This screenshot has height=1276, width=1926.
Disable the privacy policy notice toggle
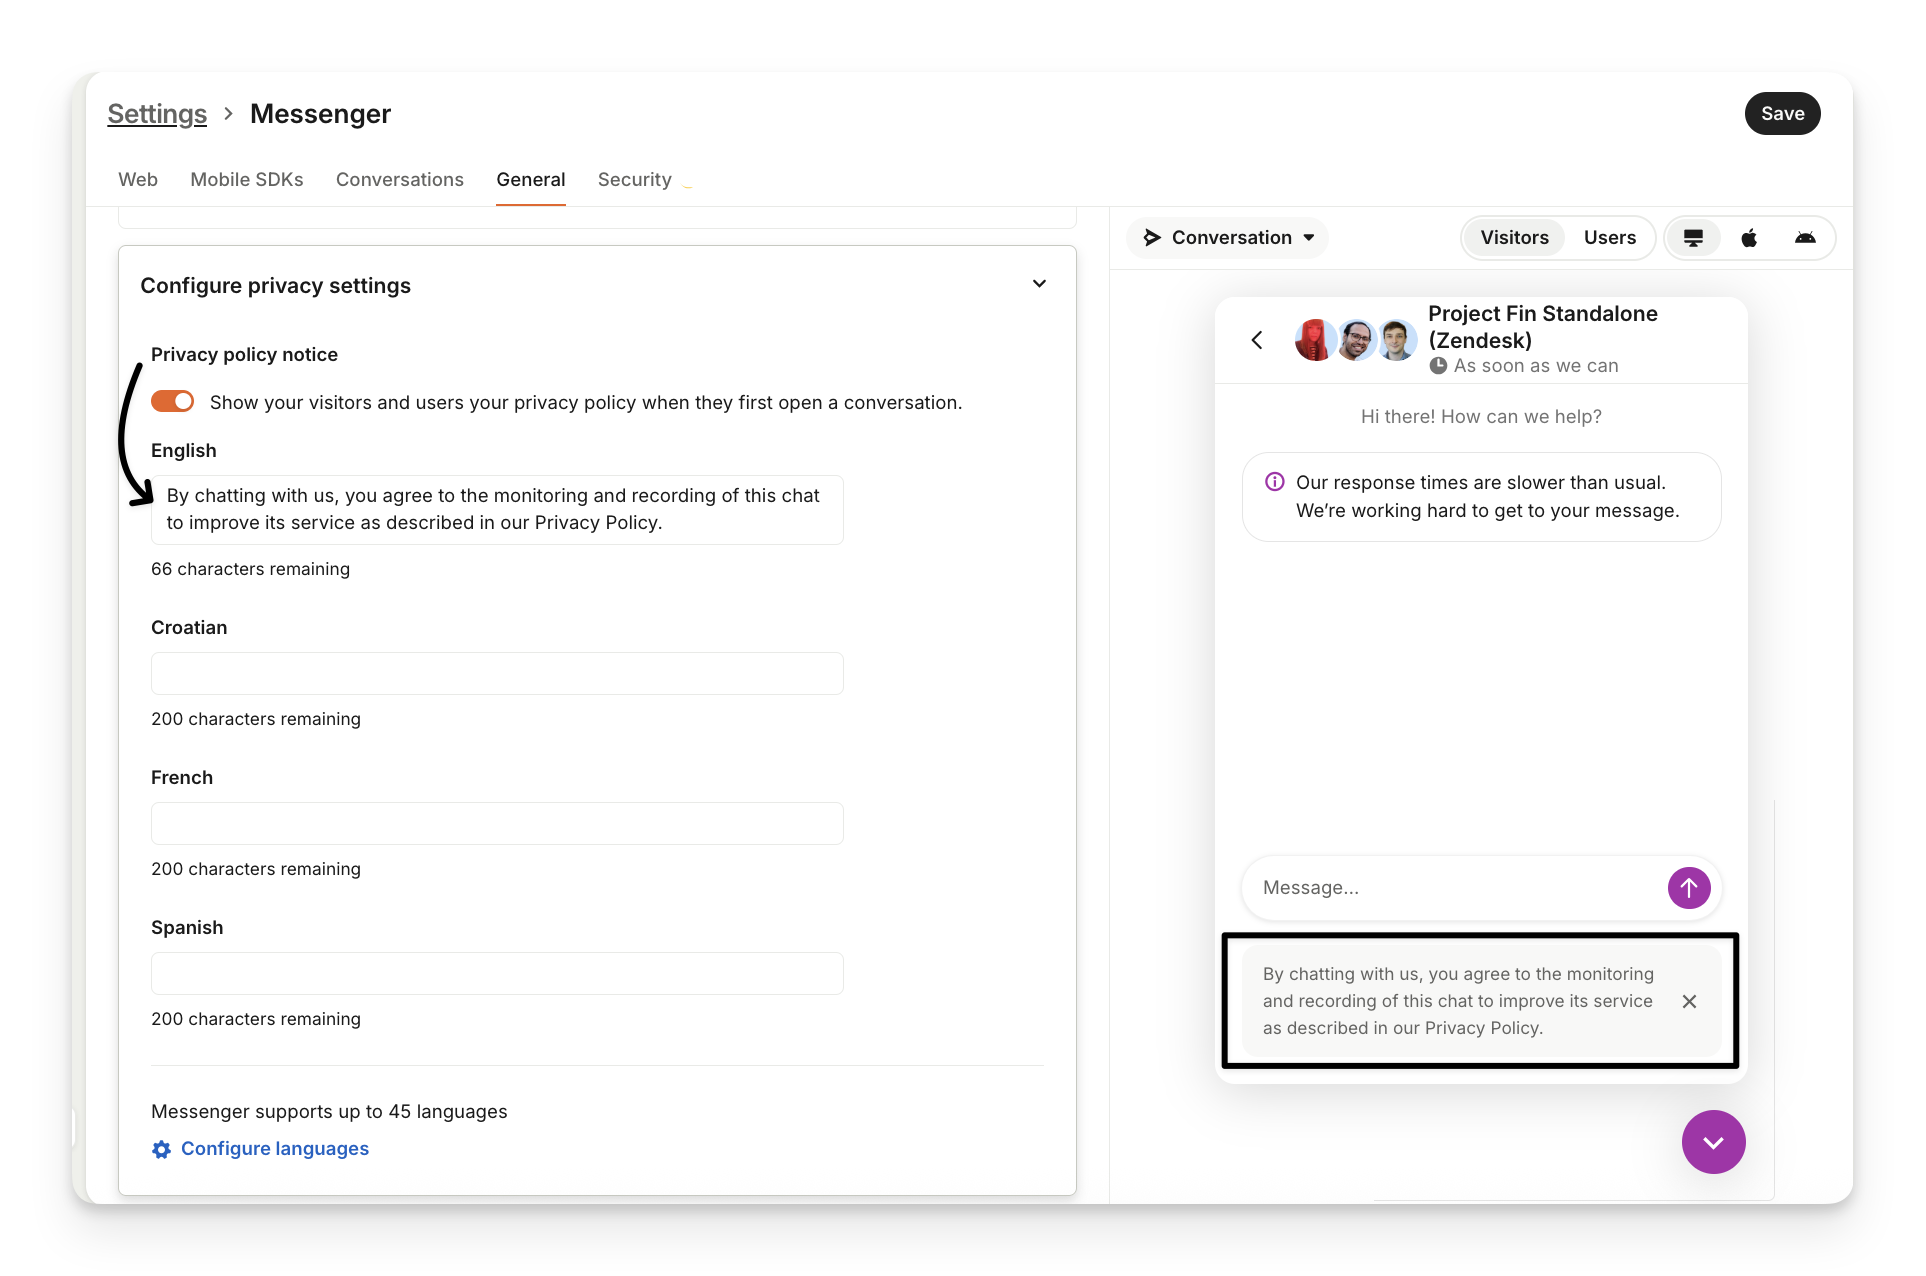tap(172, 401)
